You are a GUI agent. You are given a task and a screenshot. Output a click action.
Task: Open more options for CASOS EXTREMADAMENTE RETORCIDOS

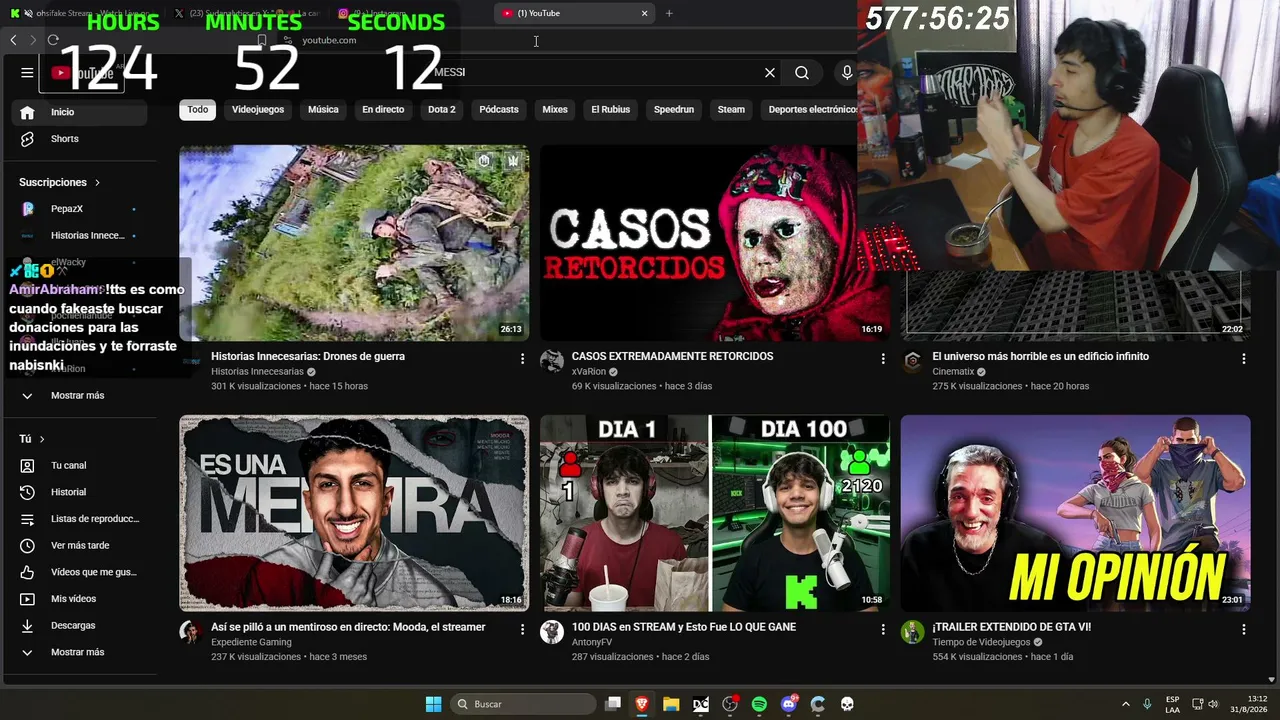[x=883, y=359]
